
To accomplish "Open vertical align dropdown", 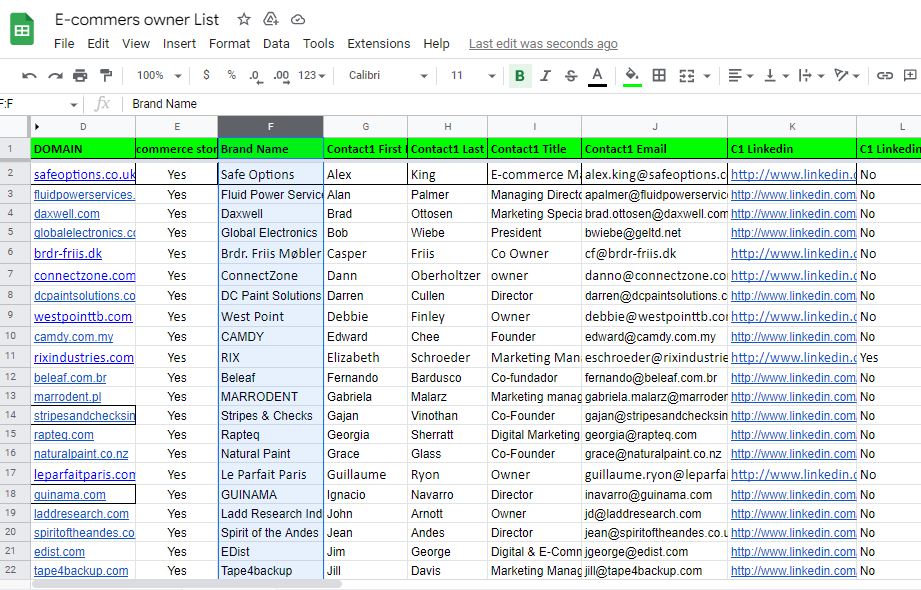I will coord(776,75).
